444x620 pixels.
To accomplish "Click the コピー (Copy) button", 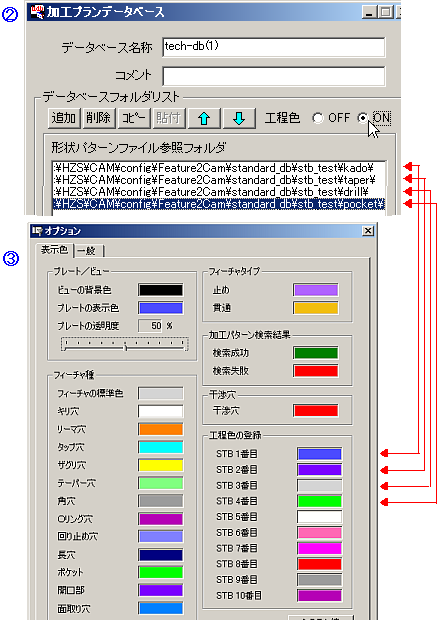I will [134, 118].
